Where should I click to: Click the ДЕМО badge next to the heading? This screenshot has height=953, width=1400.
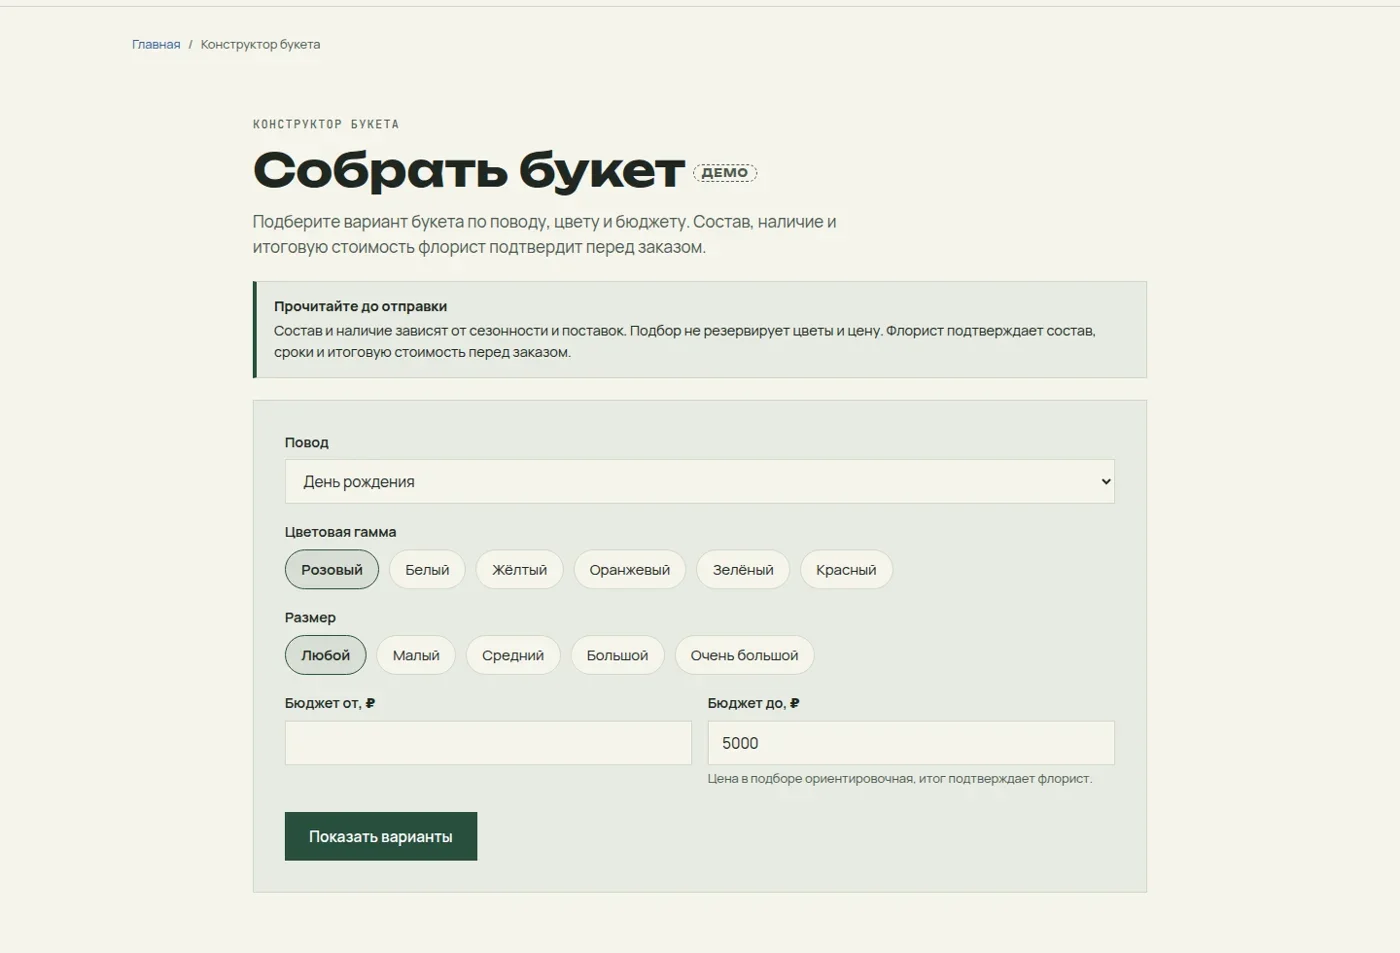coord(725,173)
